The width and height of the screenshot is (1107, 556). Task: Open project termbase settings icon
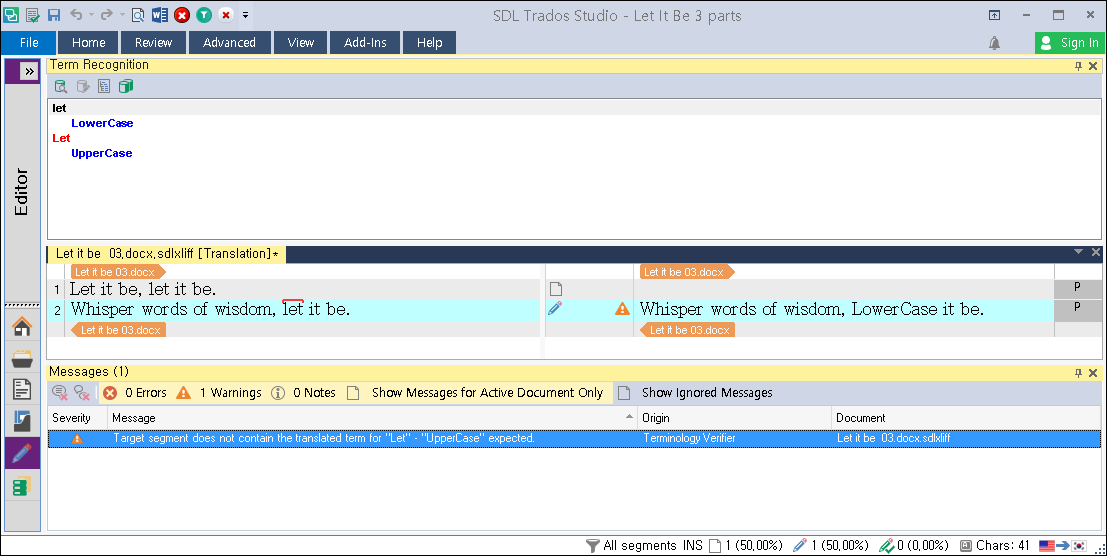126,86
